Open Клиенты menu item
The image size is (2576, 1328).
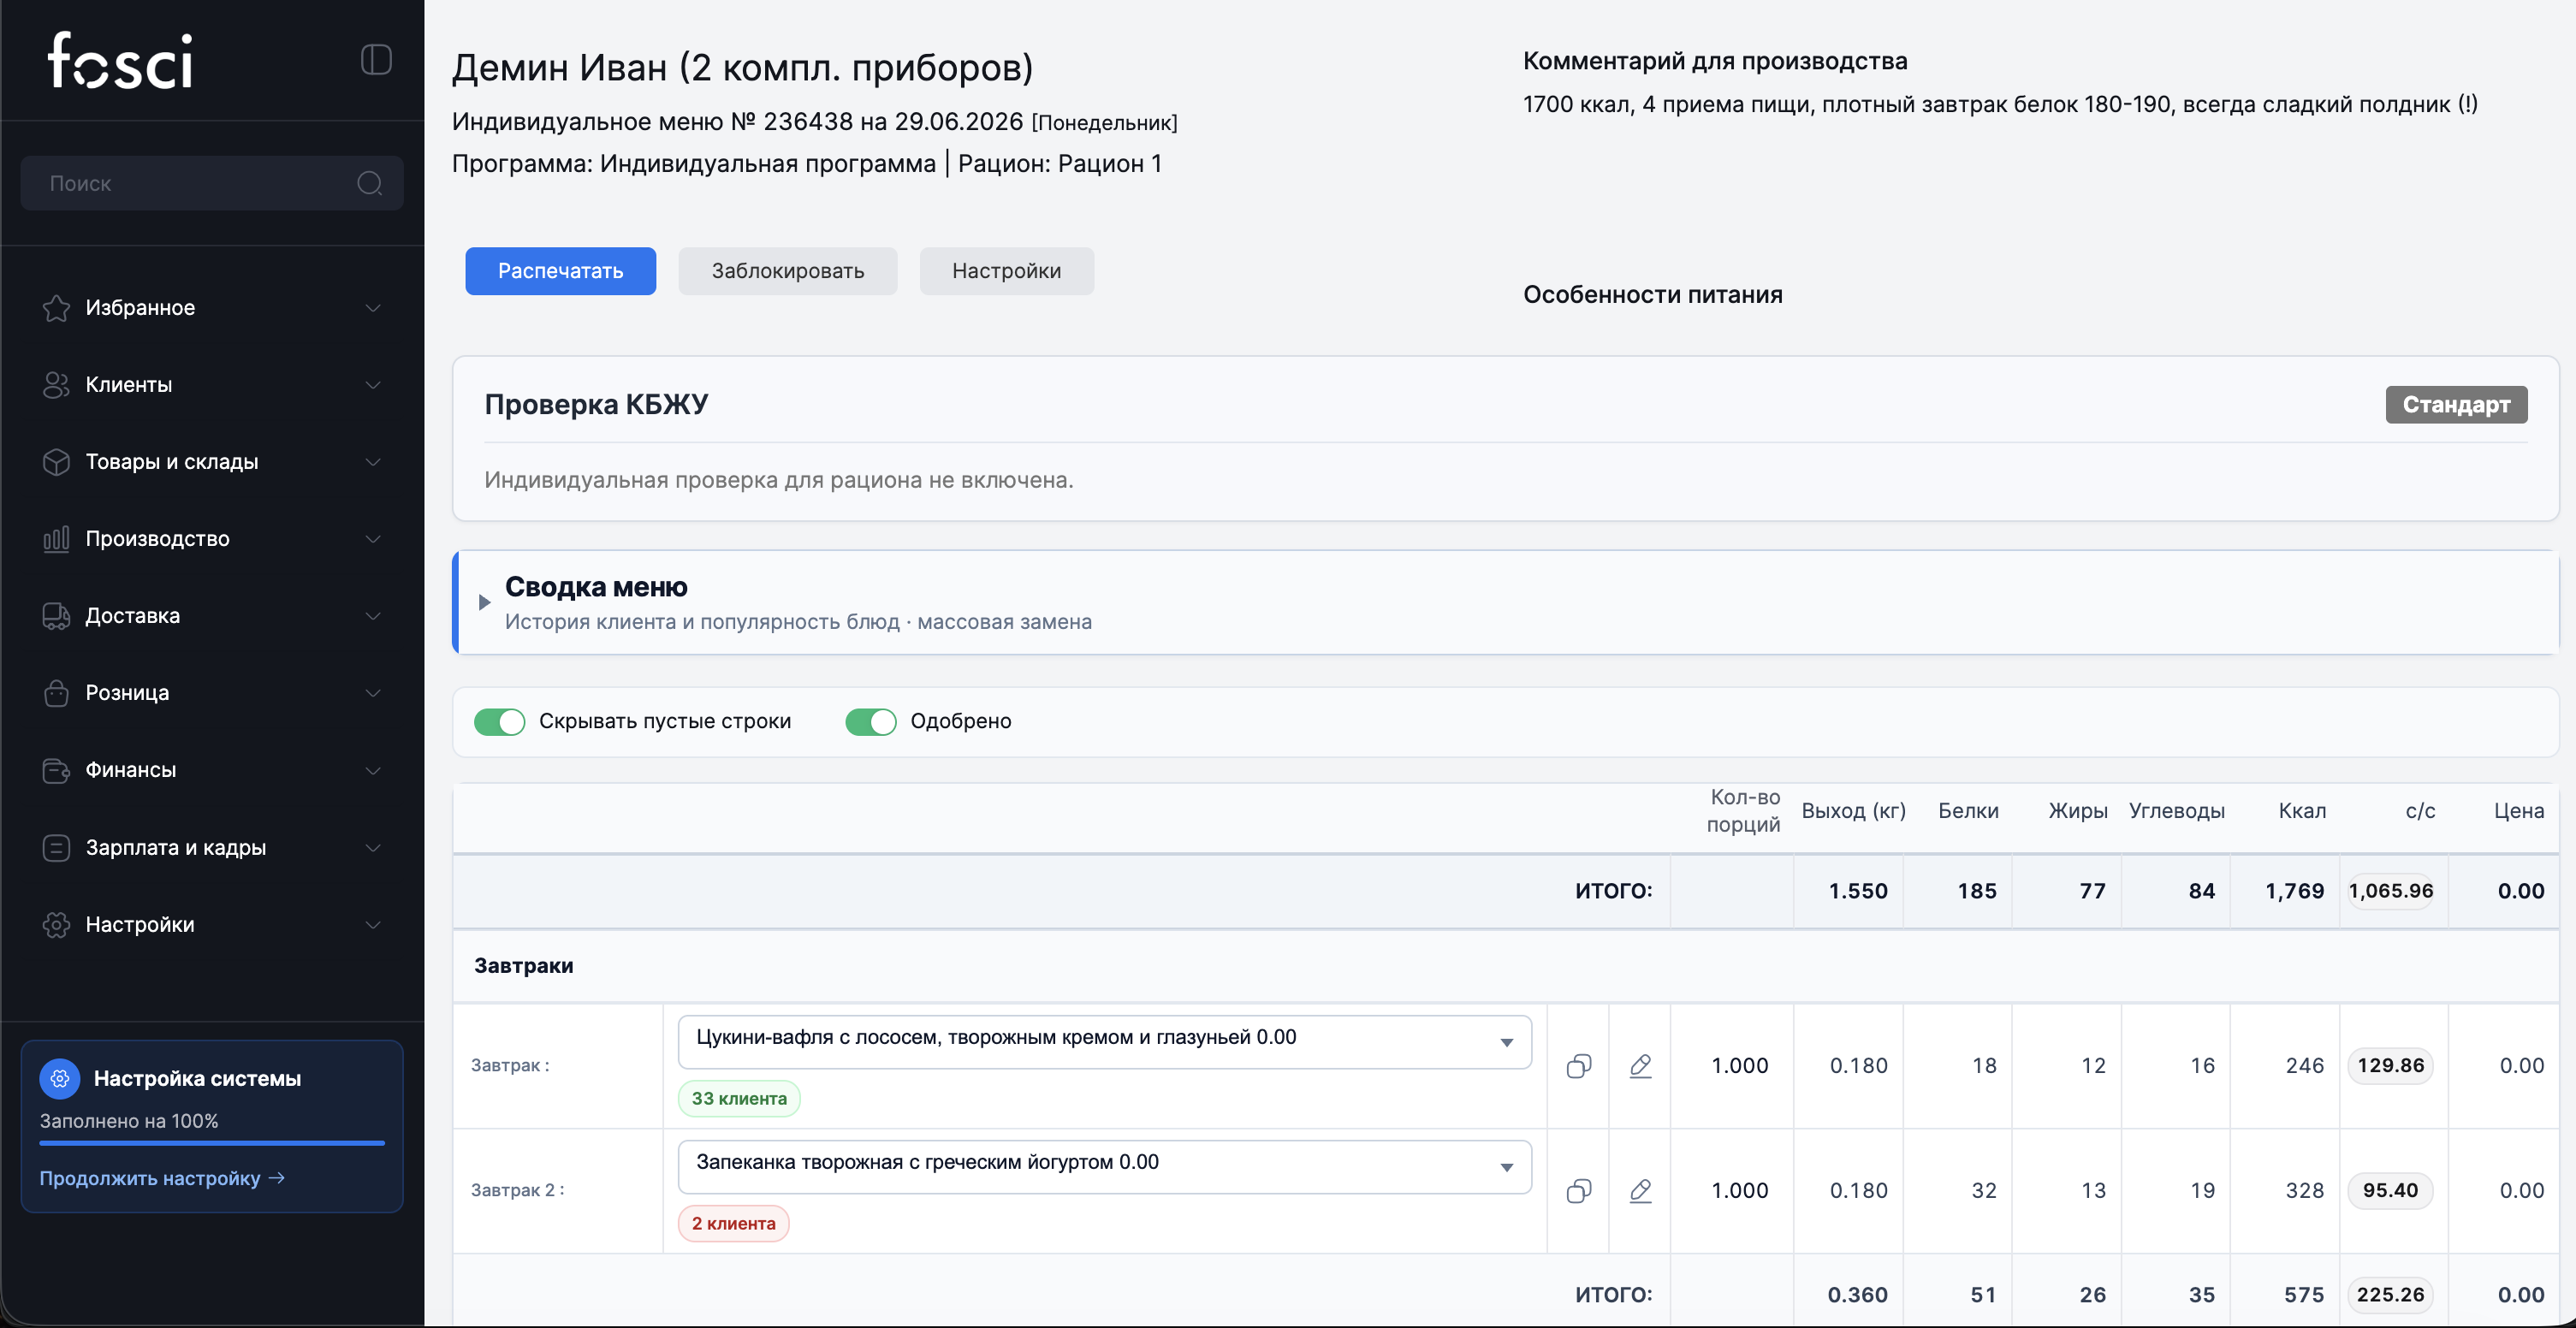(212, 385)
